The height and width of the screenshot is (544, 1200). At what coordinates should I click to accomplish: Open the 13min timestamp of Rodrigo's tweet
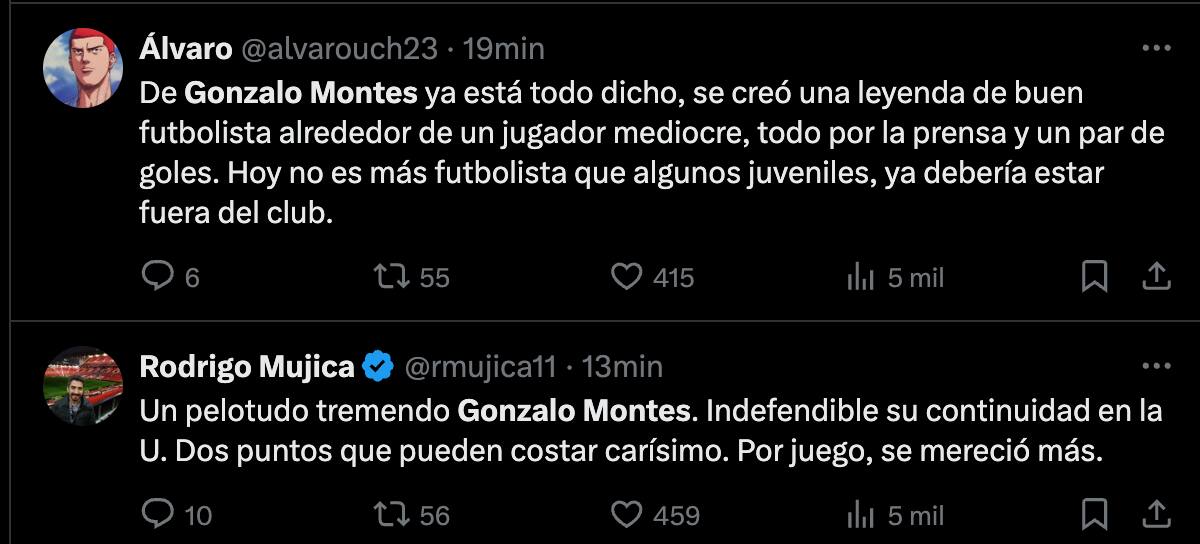click(x=622, y=367)
